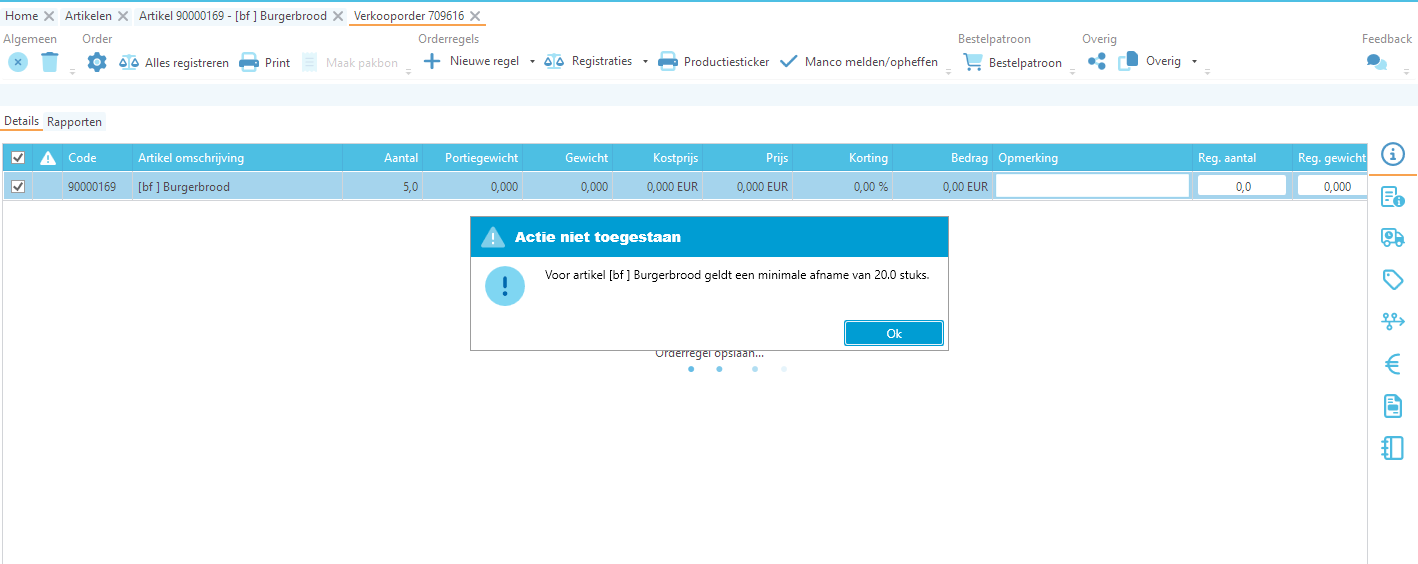Switch to the Artikelen tab
1418x564 pixels.
88,16
